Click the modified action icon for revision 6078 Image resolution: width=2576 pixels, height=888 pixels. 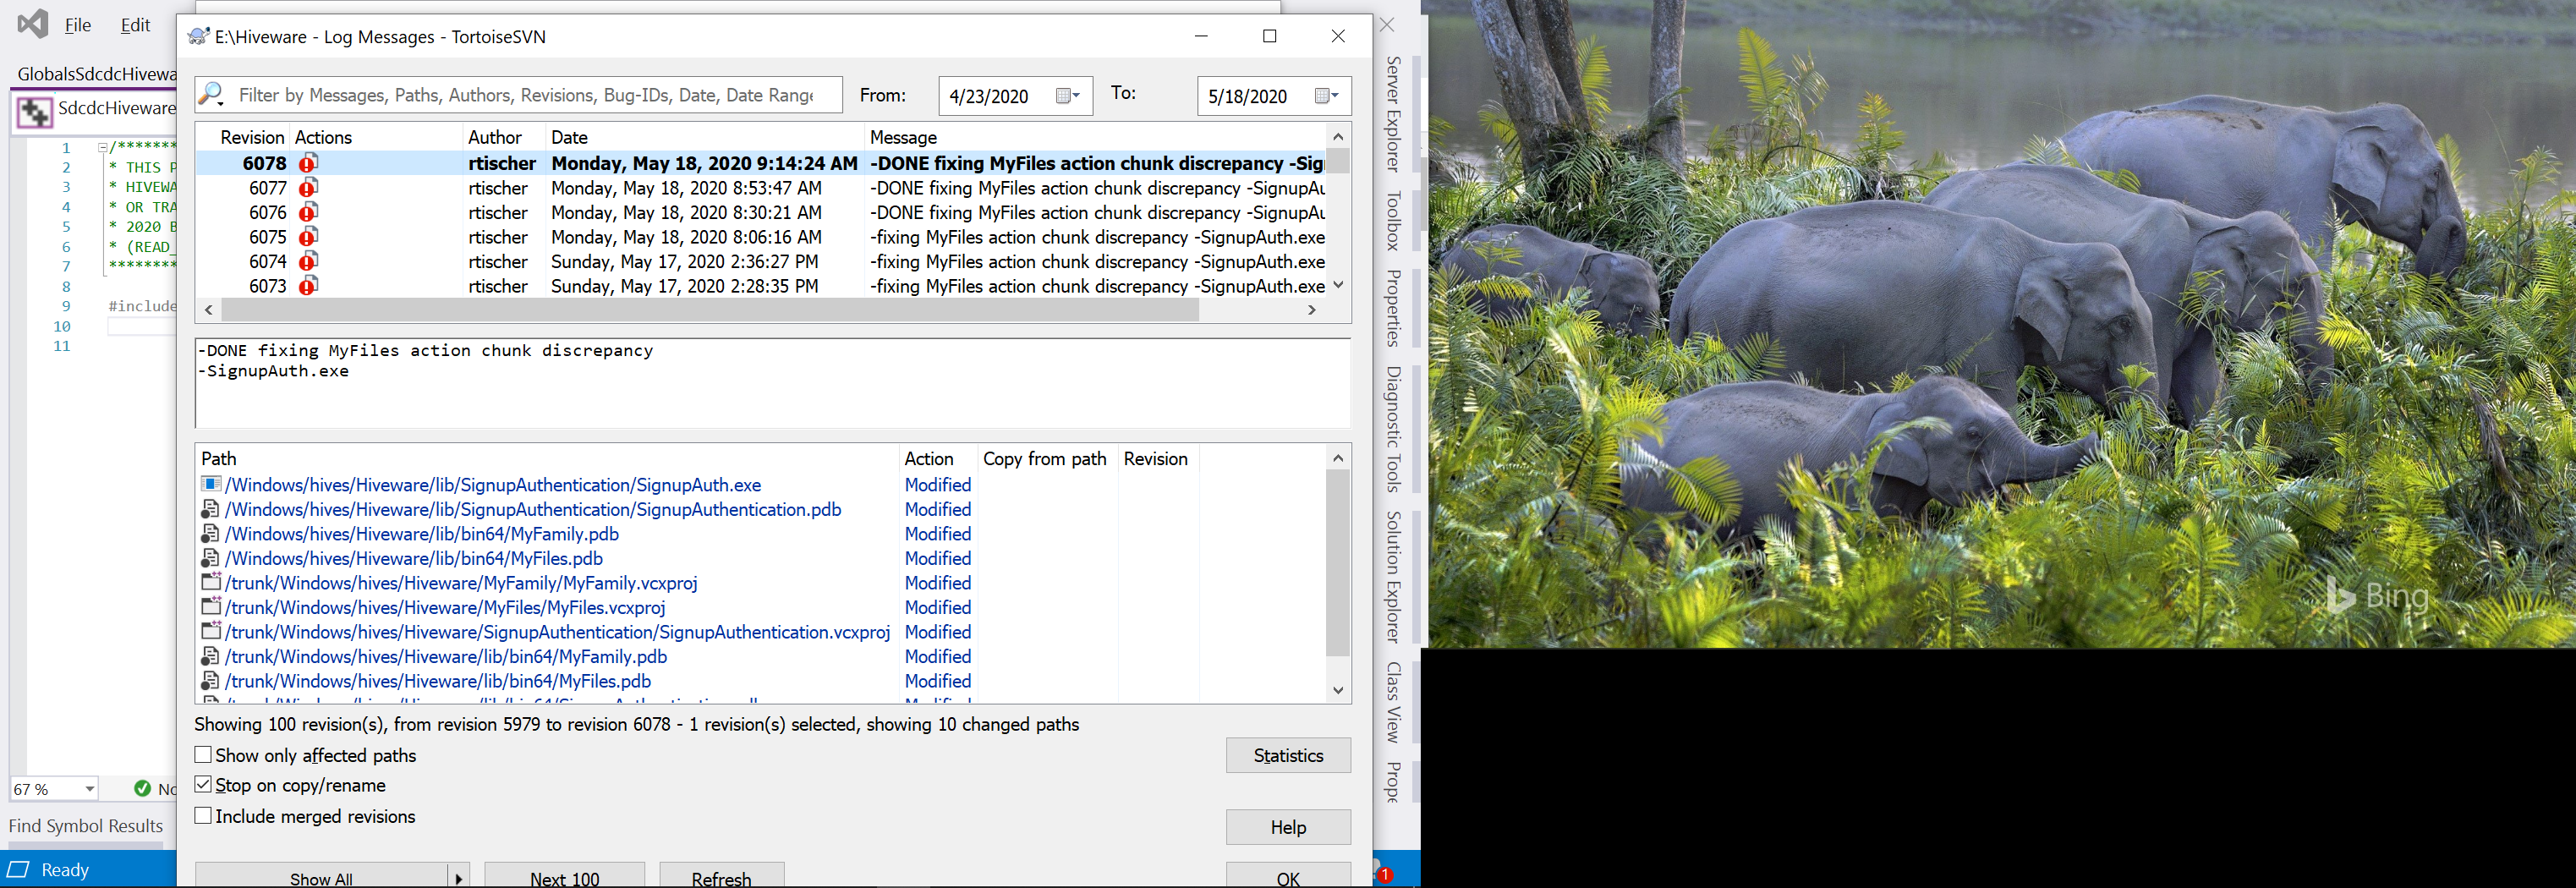308,163
